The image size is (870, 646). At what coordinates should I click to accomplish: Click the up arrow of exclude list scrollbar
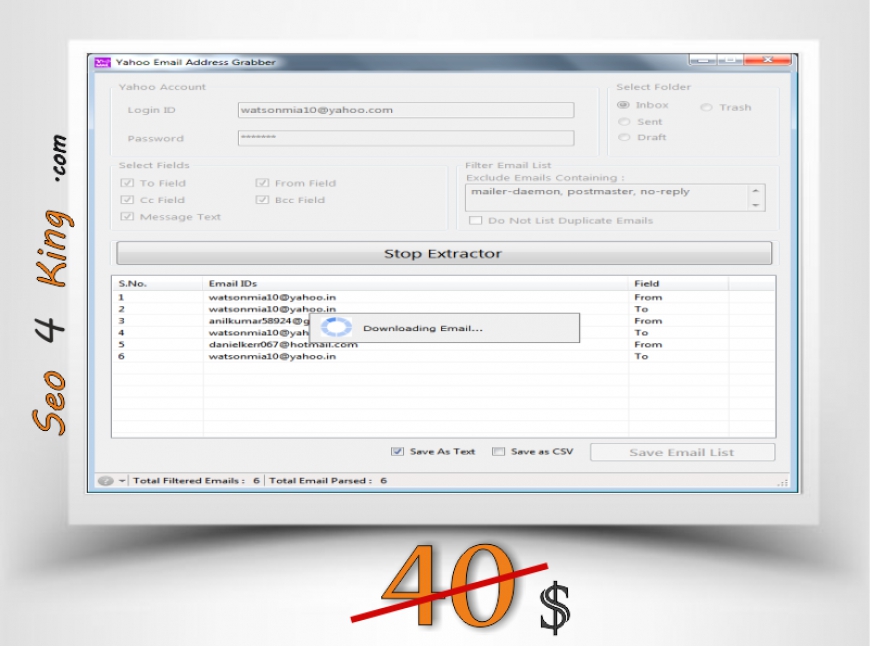tap(756, 191)
